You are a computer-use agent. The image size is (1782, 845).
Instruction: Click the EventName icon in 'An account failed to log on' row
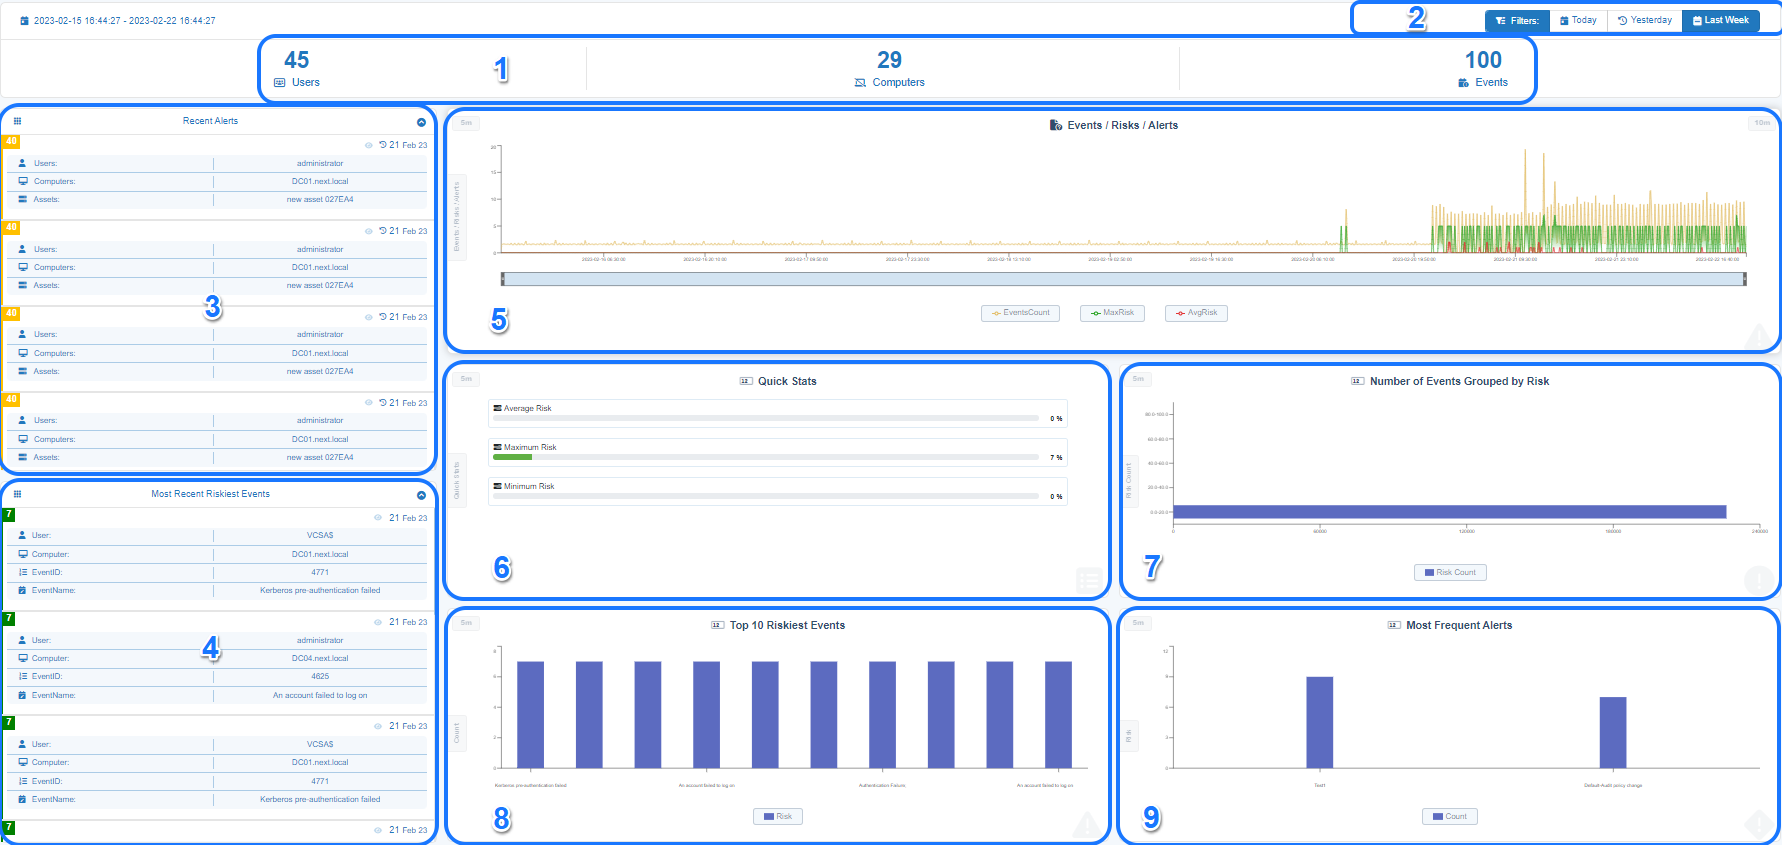tap(23, 695)
